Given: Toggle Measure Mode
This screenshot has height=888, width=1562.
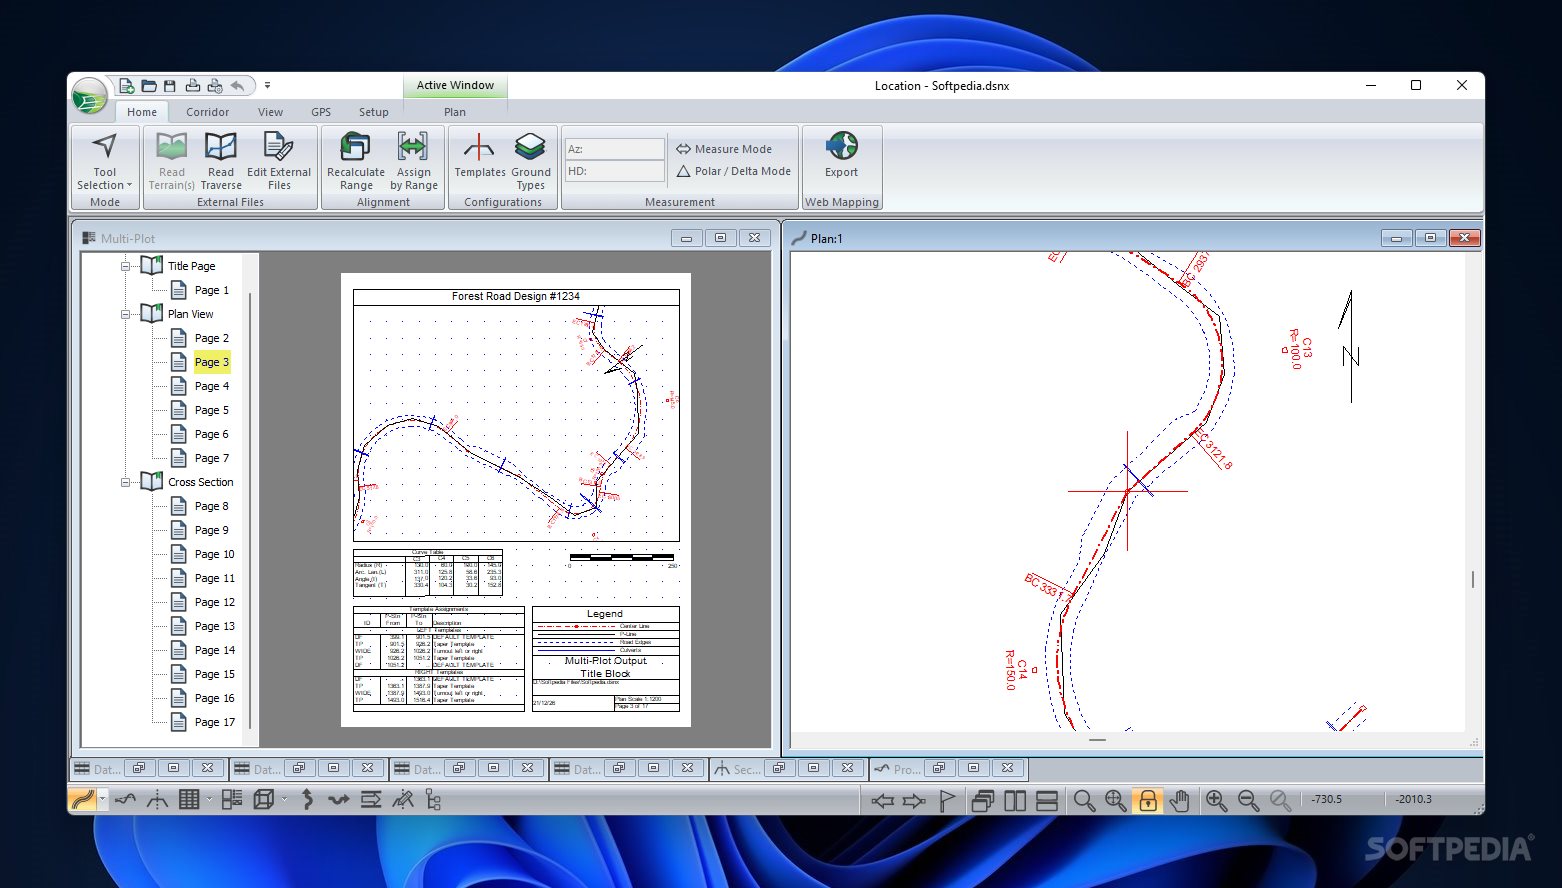Looking at the screenshot, I should click(724, 149).
